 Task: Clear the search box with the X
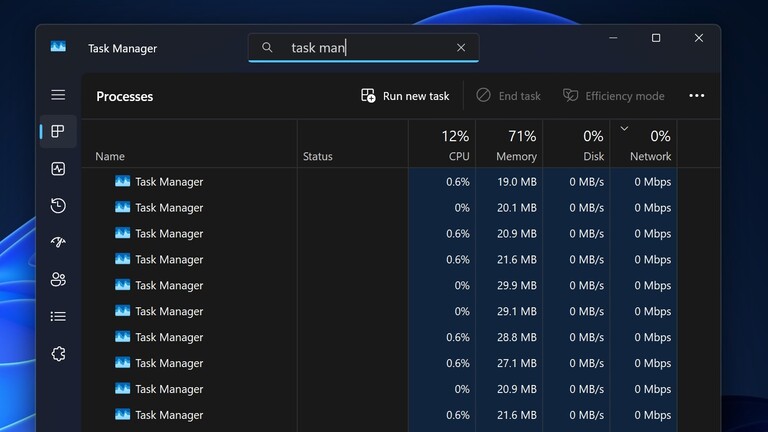pos(461,48)
